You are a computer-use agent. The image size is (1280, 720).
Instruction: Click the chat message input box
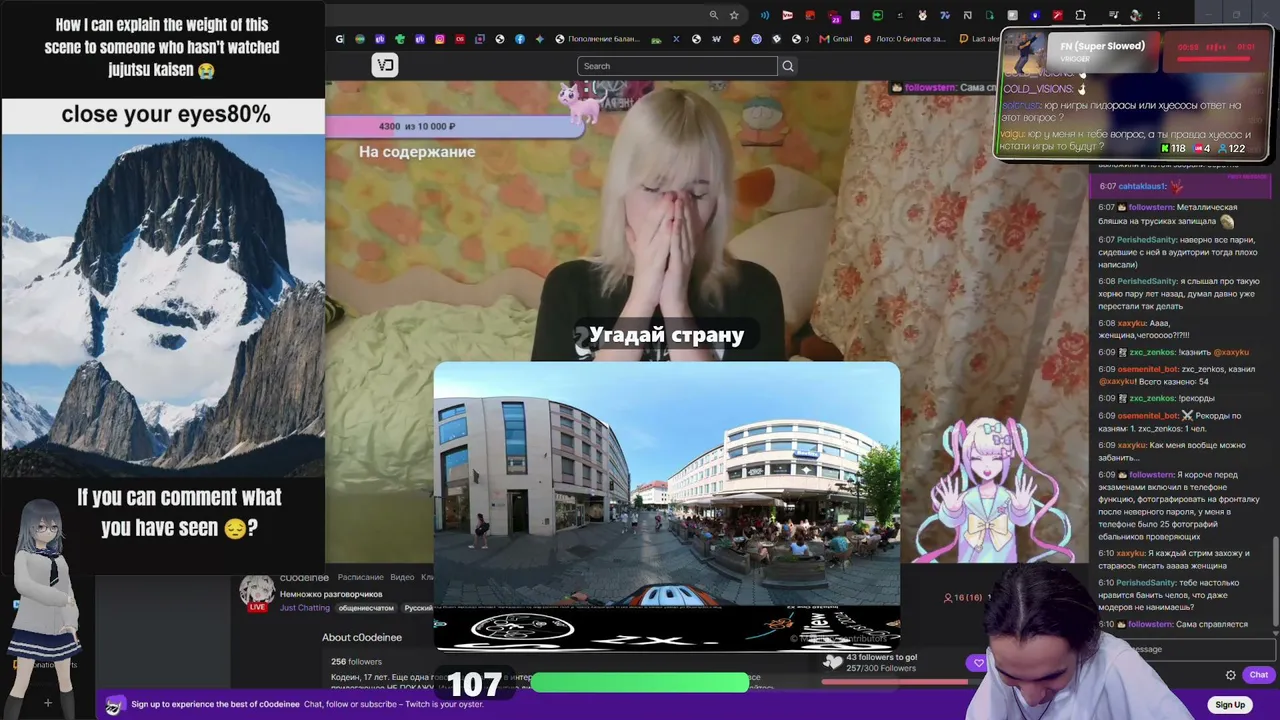(1188, 649)
